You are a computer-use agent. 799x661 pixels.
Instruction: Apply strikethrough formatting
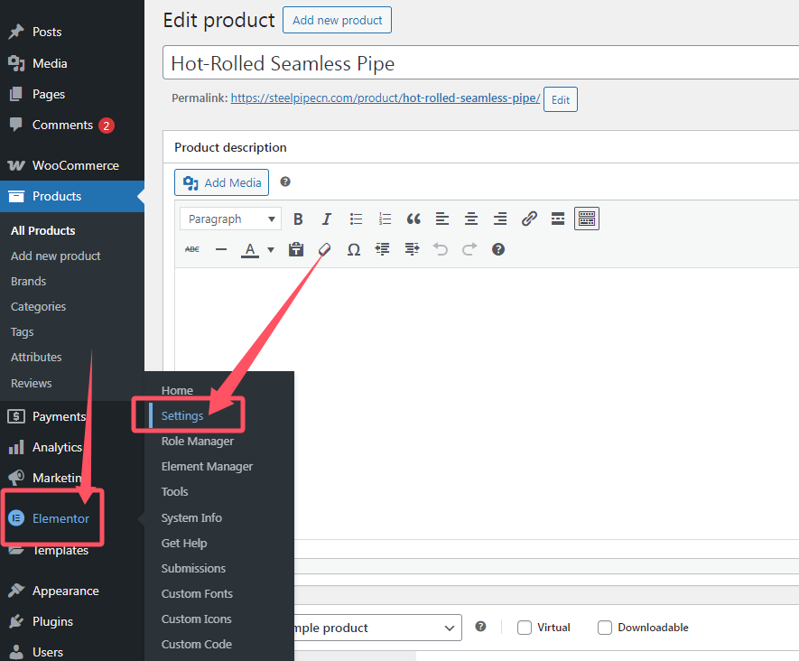coord(192,249)
